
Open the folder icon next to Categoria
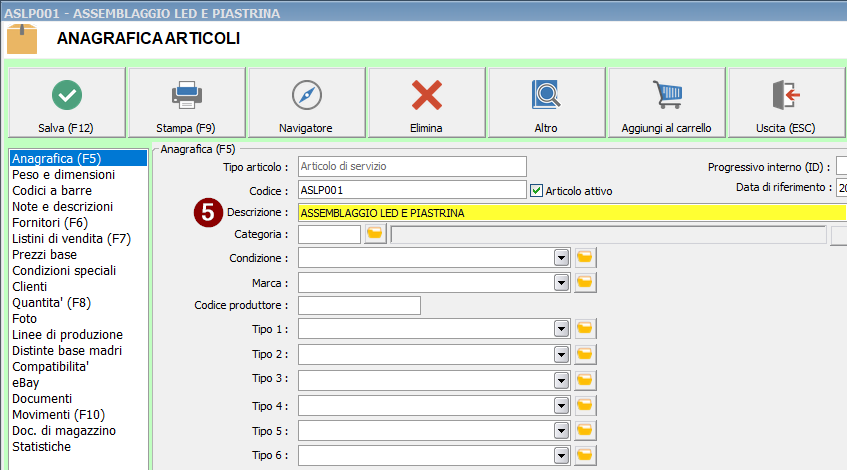coord(375,234)
